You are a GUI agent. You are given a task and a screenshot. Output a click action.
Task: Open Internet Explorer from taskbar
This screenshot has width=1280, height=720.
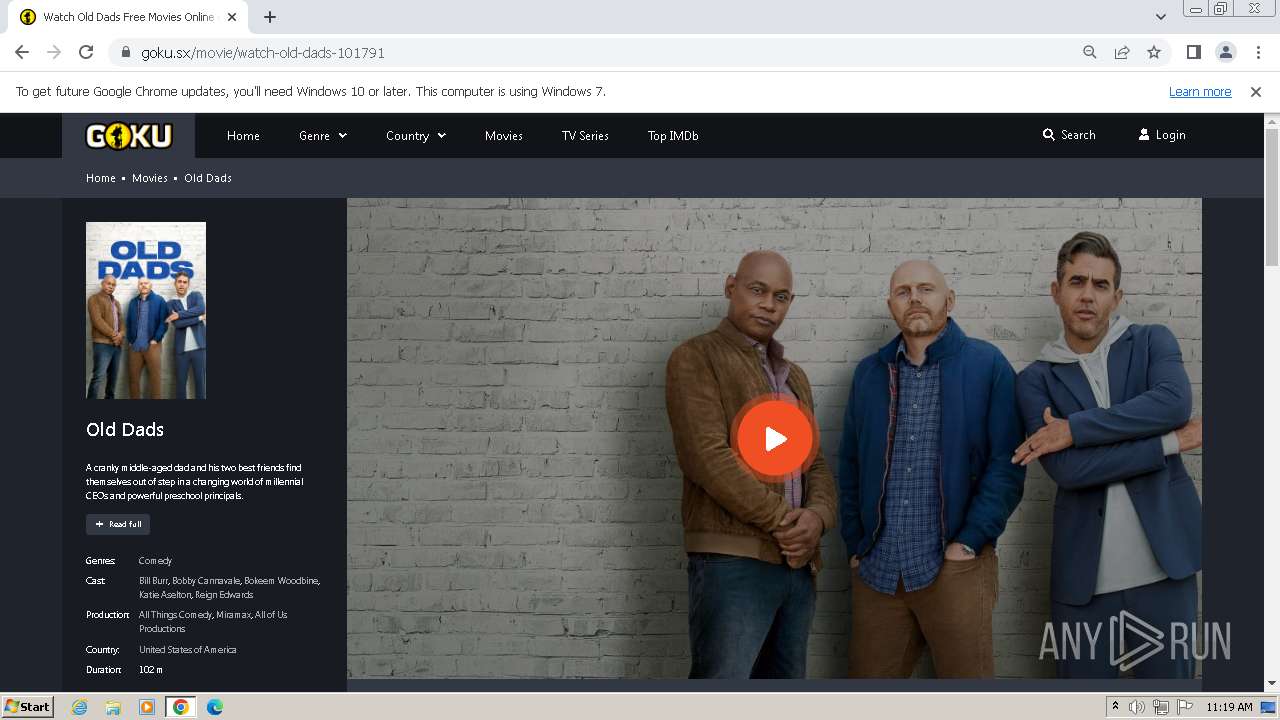pyautogui.click(x=79, y=707)
